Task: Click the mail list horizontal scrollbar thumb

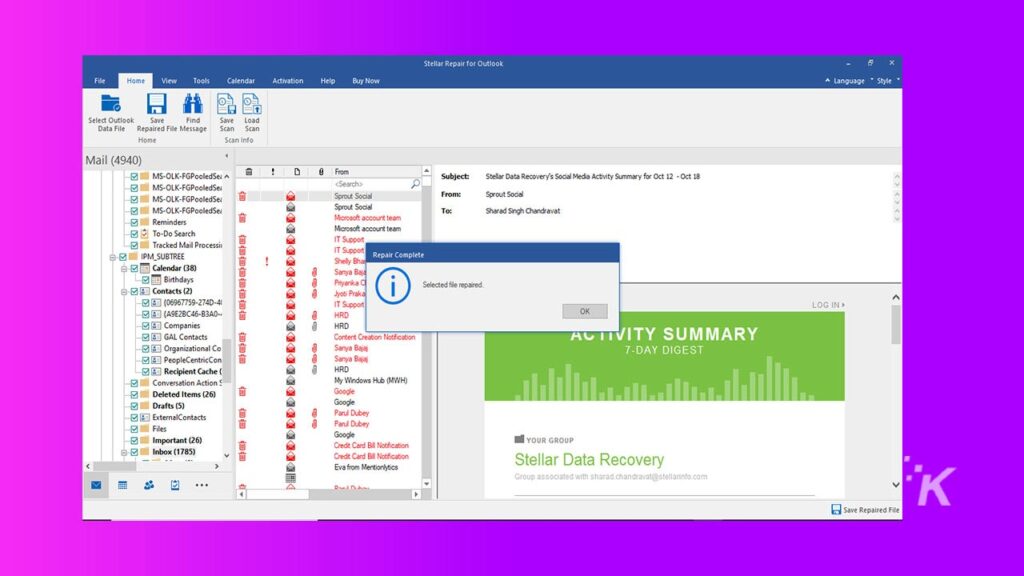Action: [278, 494]
